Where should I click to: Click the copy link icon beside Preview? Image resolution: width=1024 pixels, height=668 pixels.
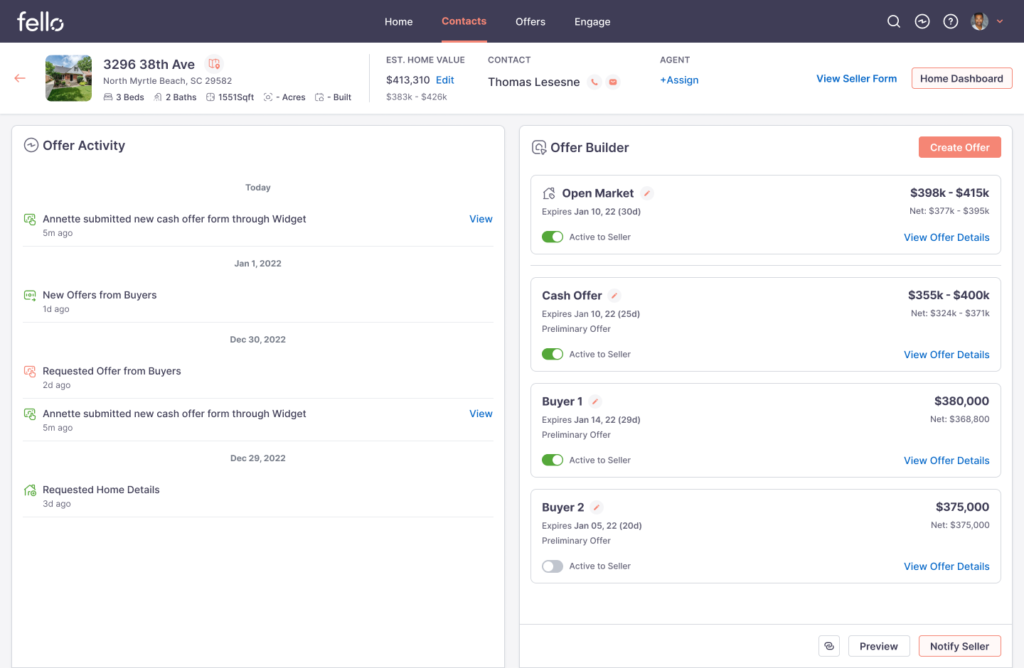[828, 646]
